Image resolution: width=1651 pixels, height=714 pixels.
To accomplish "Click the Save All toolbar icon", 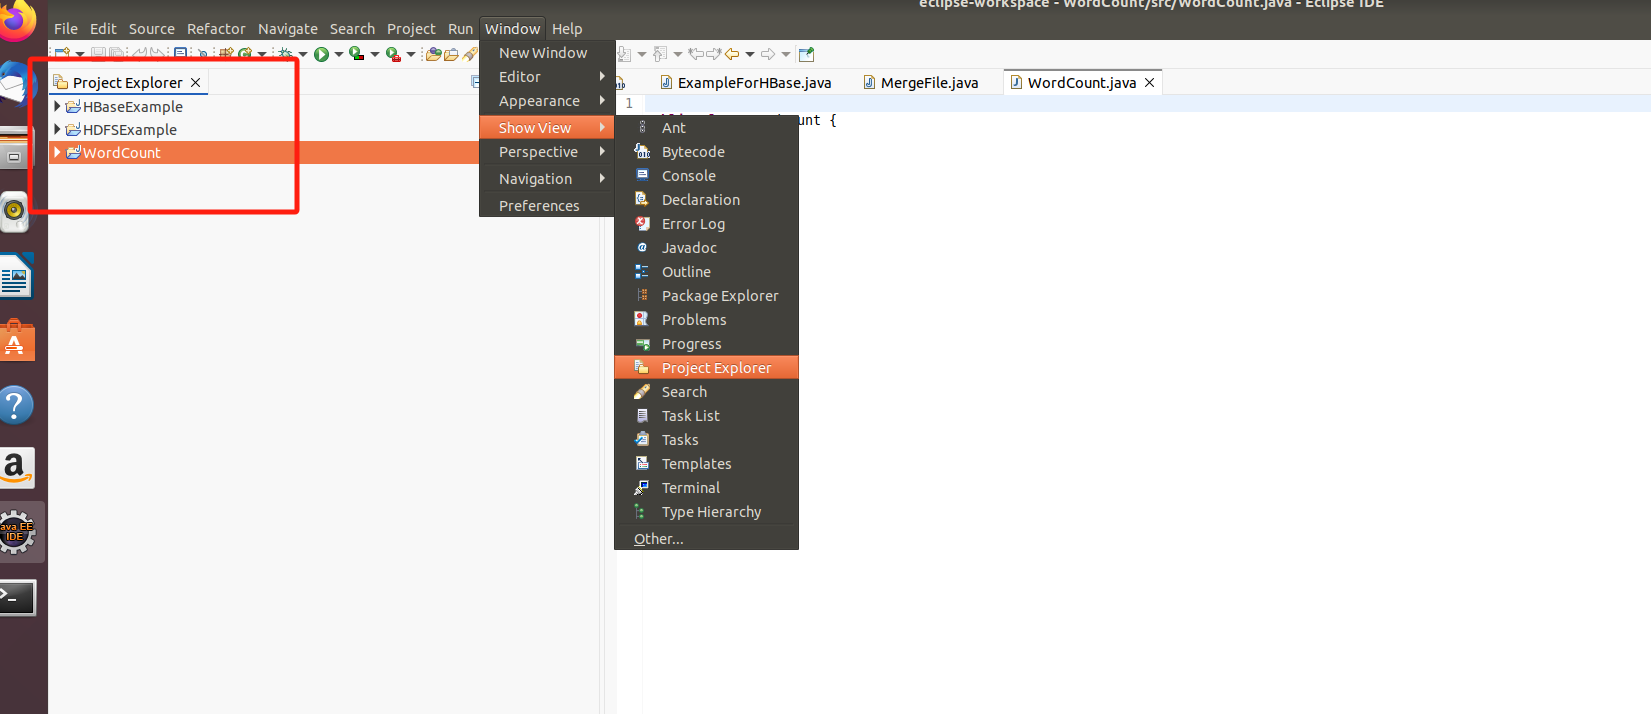I will click(x=117, y=53).
